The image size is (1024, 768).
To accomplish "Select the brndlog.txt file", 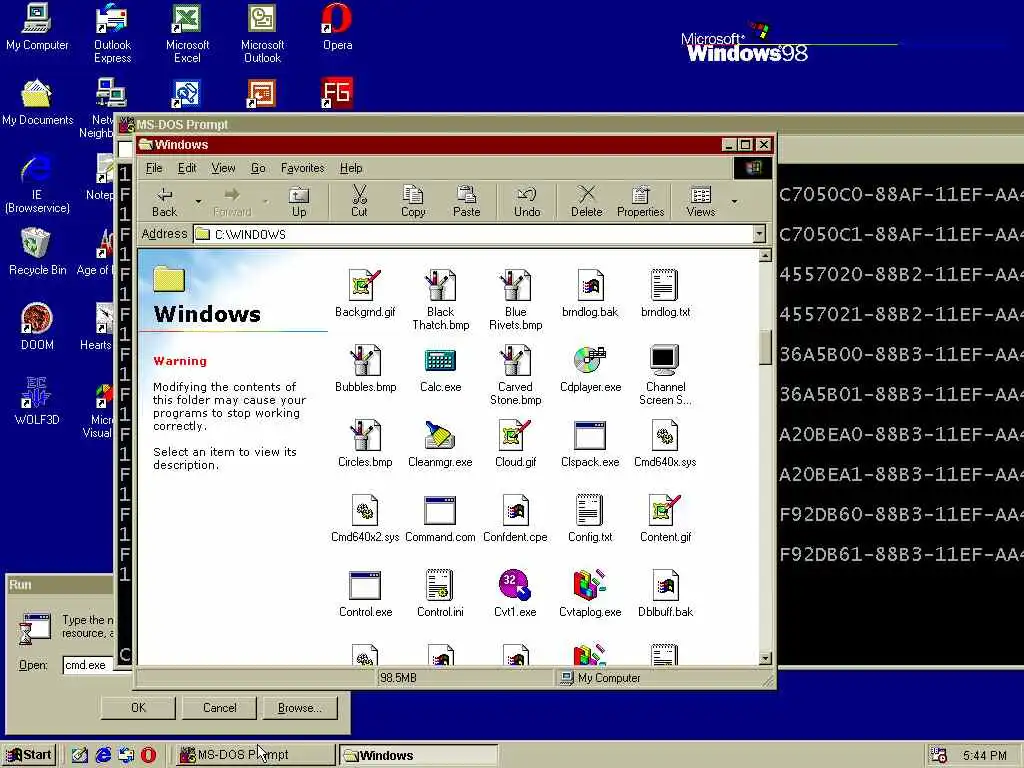I will [665, 293].
